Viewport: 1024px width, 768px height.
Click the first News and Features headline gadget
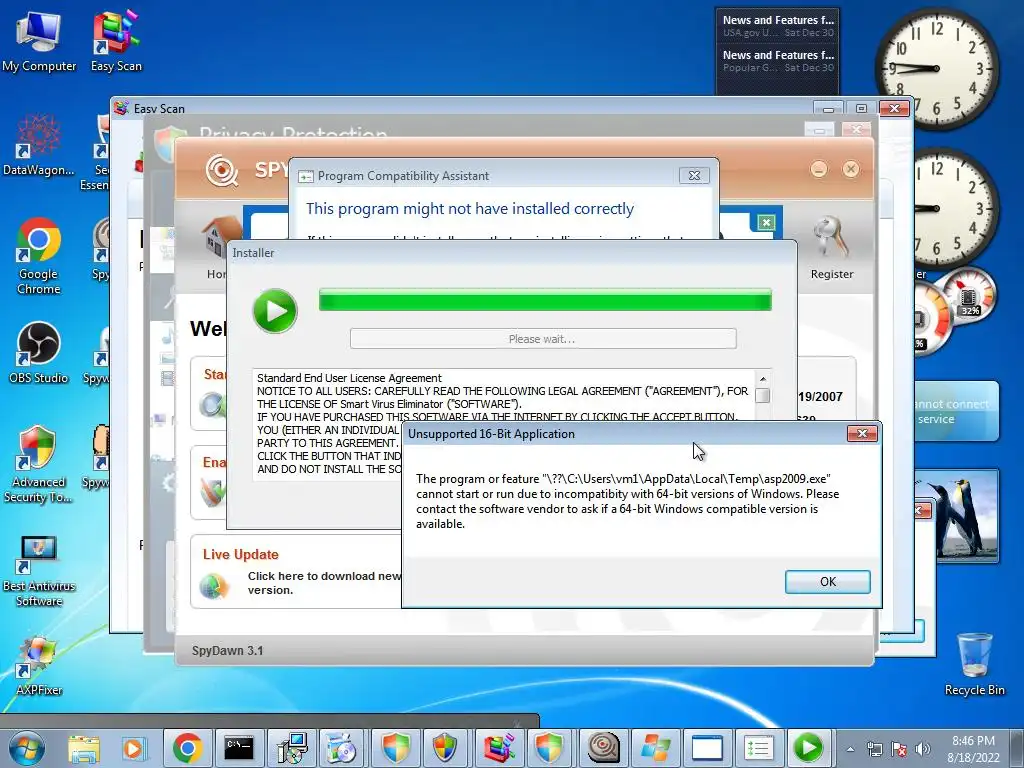tap(778, 25)
